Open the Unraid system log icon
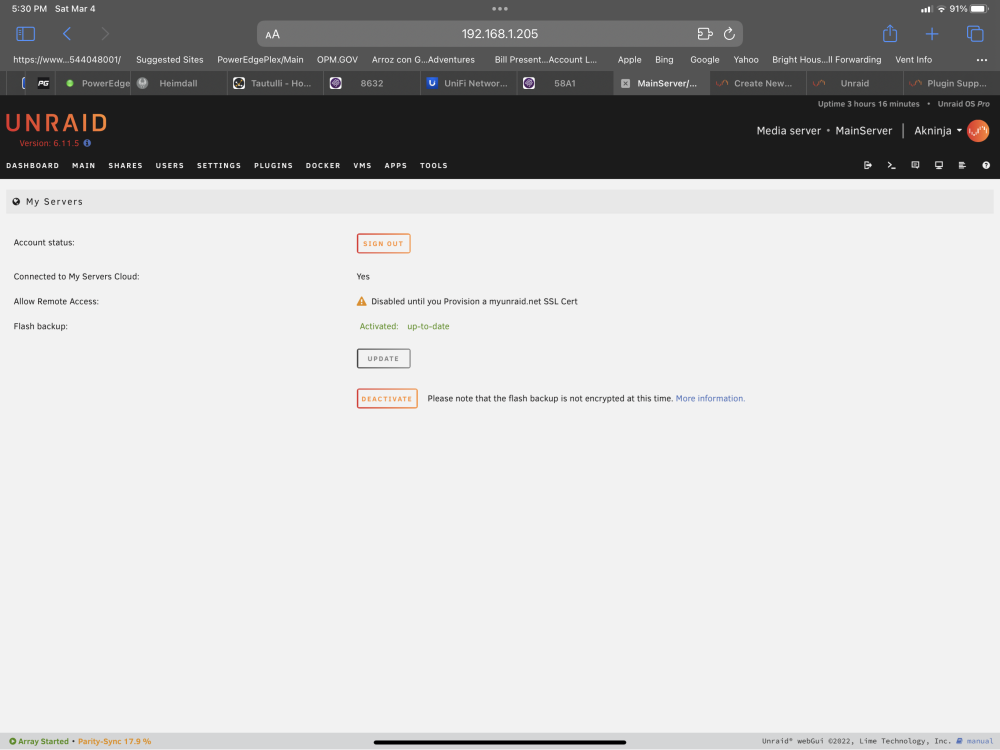The height and width of the screenshot is (750, 1000). pyautogui.click(x=962, y=165)
